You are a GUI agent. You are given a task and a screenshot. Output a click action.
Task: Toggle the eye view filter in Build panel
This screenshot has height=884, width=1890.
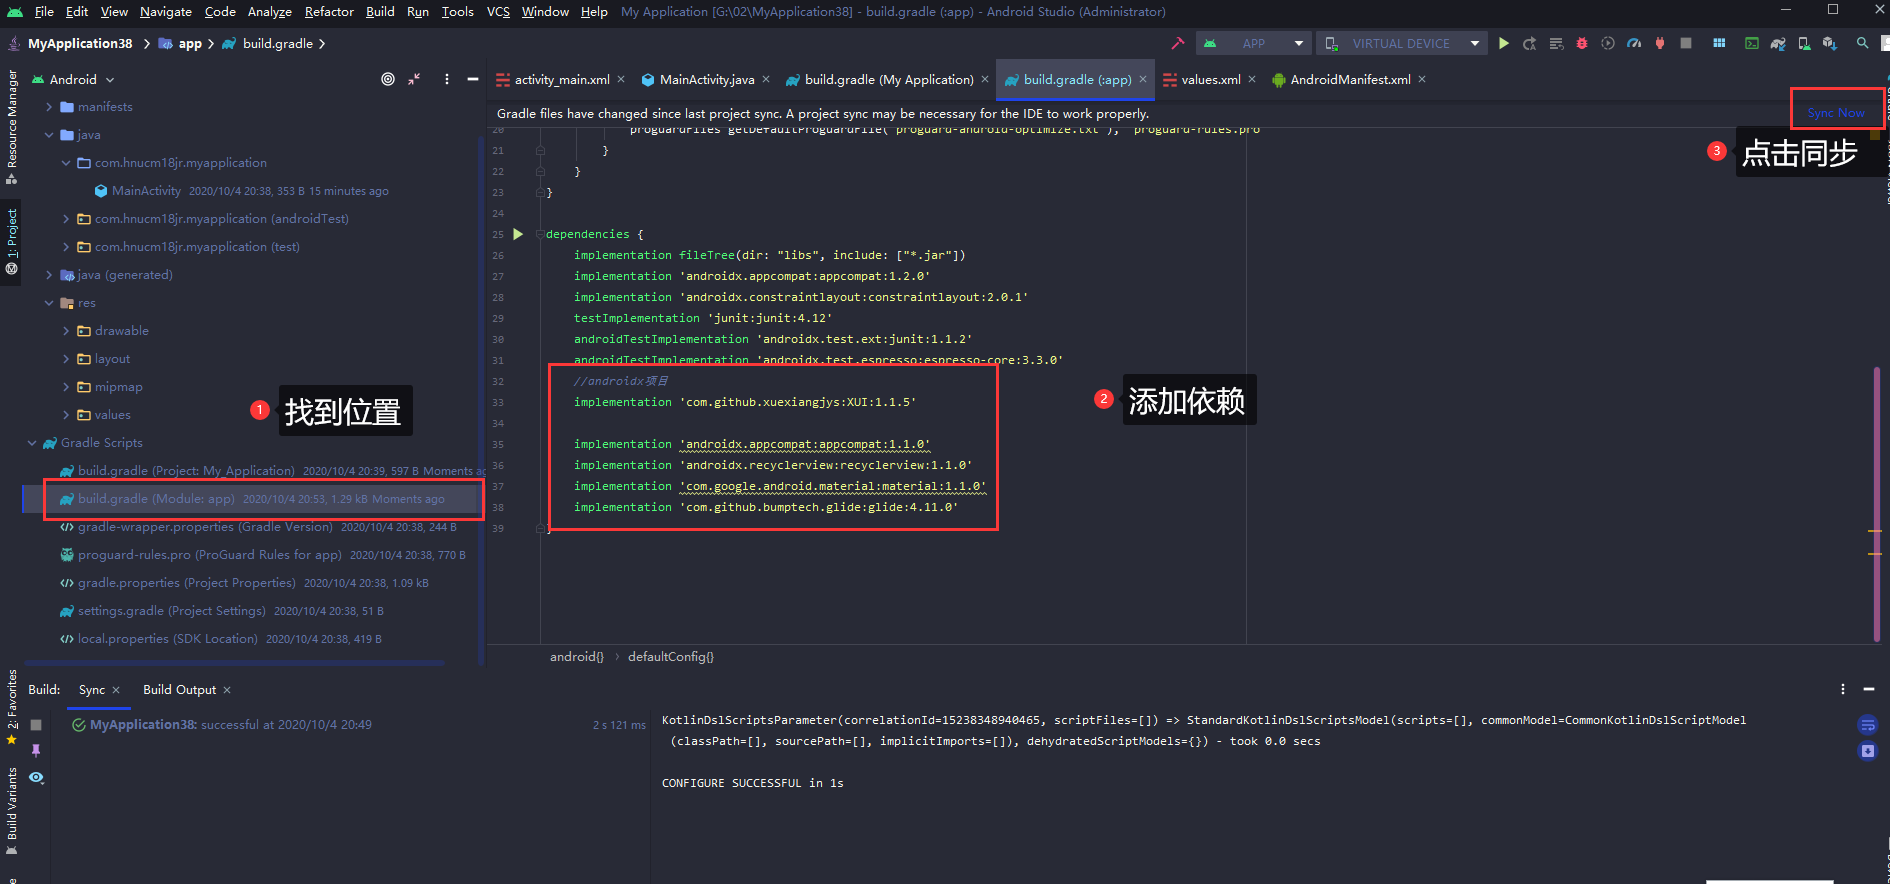click(x=36, y=777)
